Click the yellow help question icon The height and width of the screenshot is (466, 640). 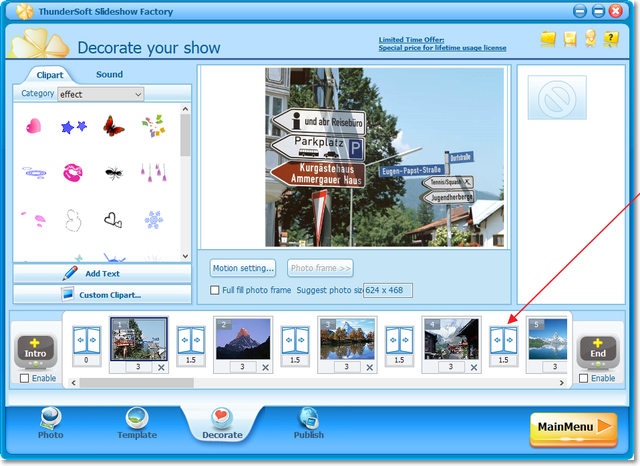pos(611,39)
